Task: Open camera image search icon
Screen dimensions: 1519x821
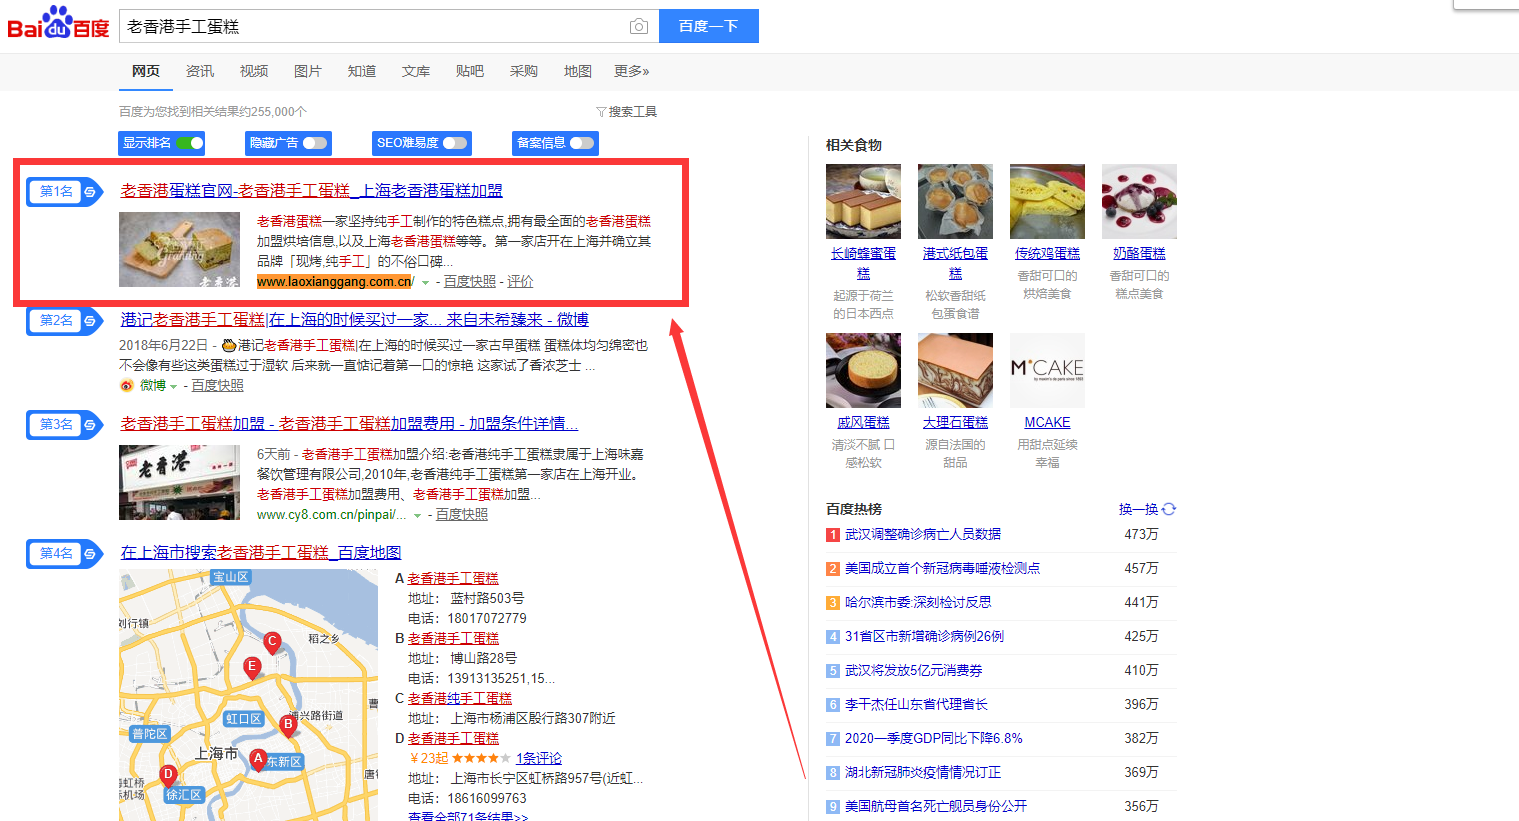Action: (639, 26)
